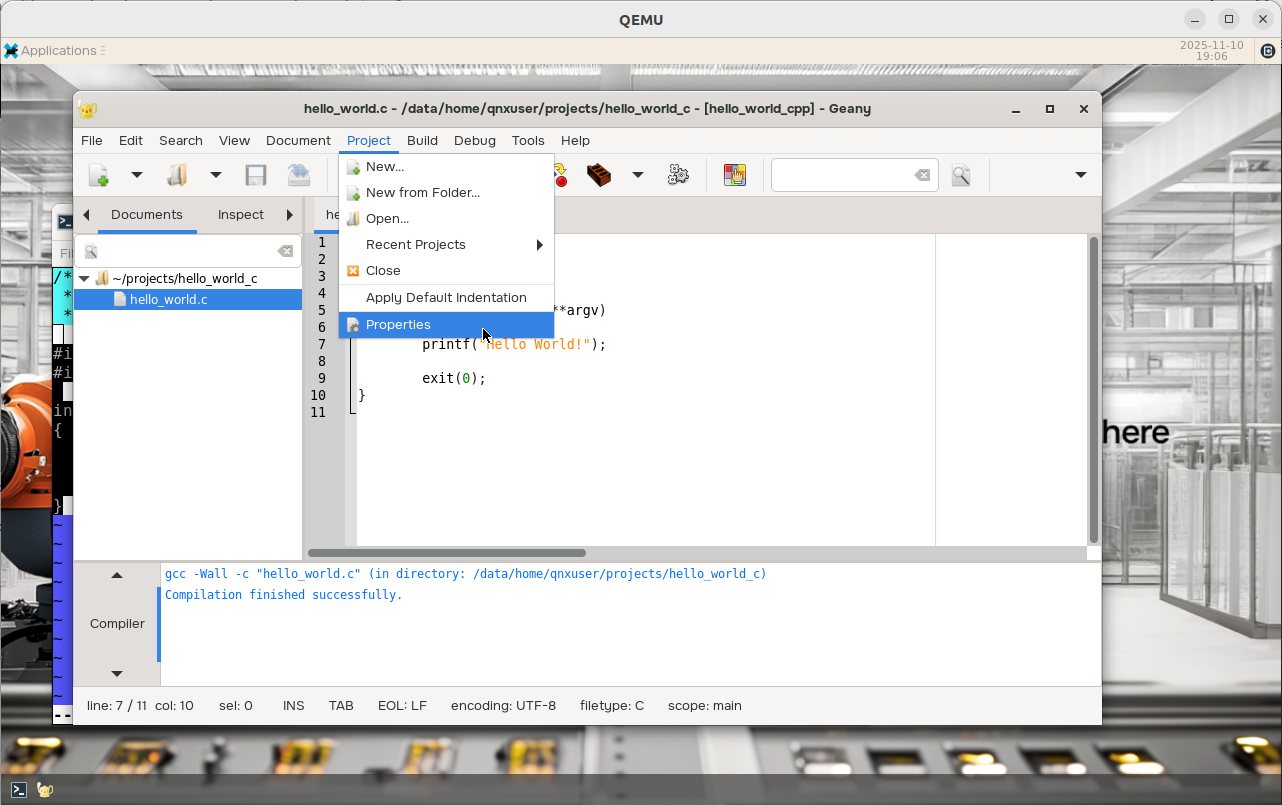
Task: Expand the New file template dropdown arrow
Action: 137,175
